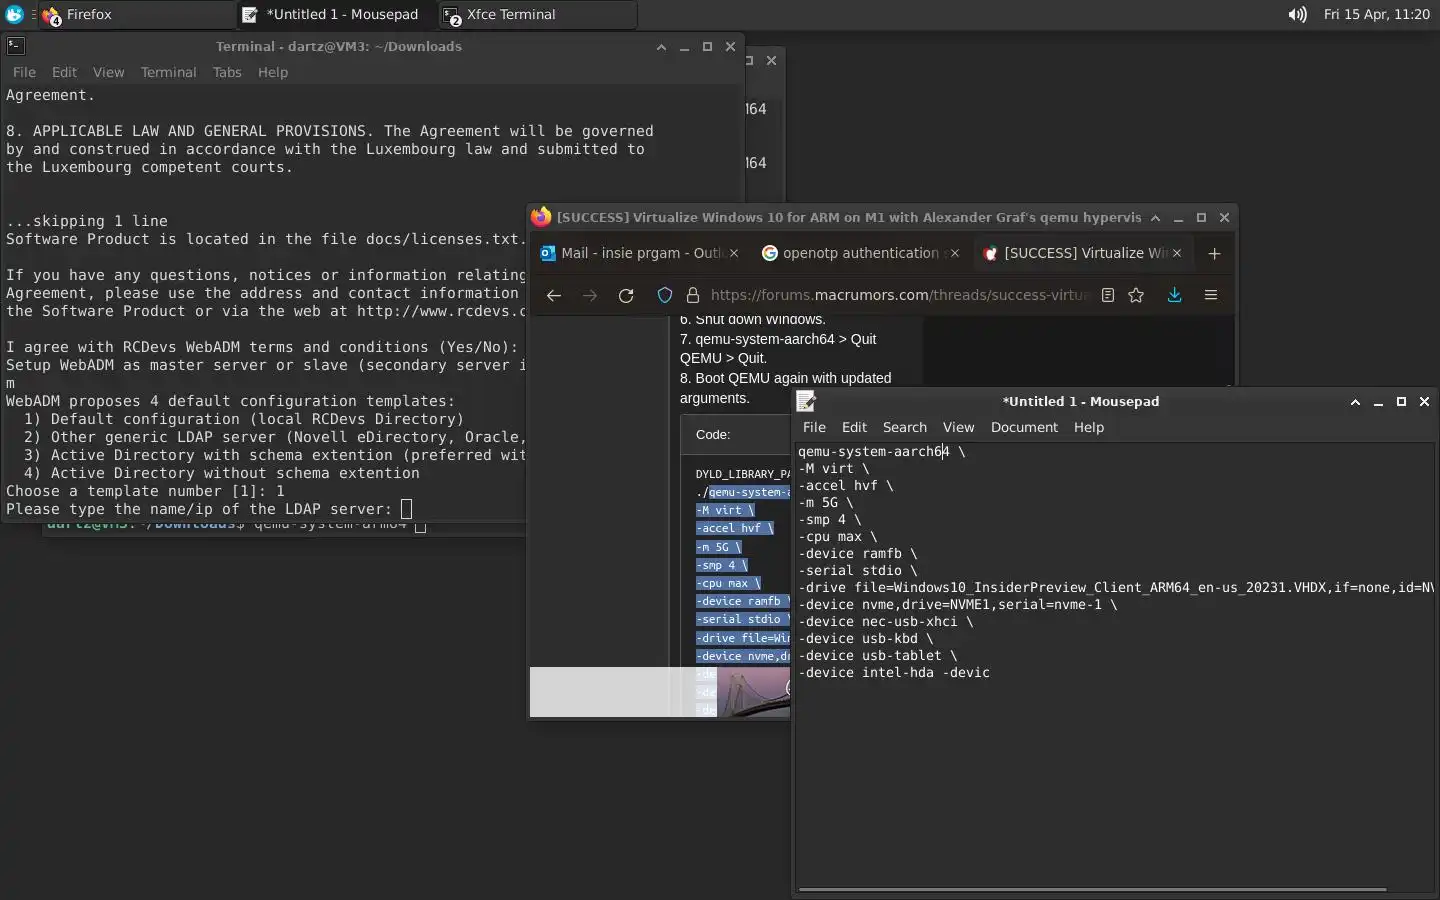Image resolution: width=1440 pixels, height=900 pixels.
Task: Roll up the Terminal window with arrow
Action: 661,47
